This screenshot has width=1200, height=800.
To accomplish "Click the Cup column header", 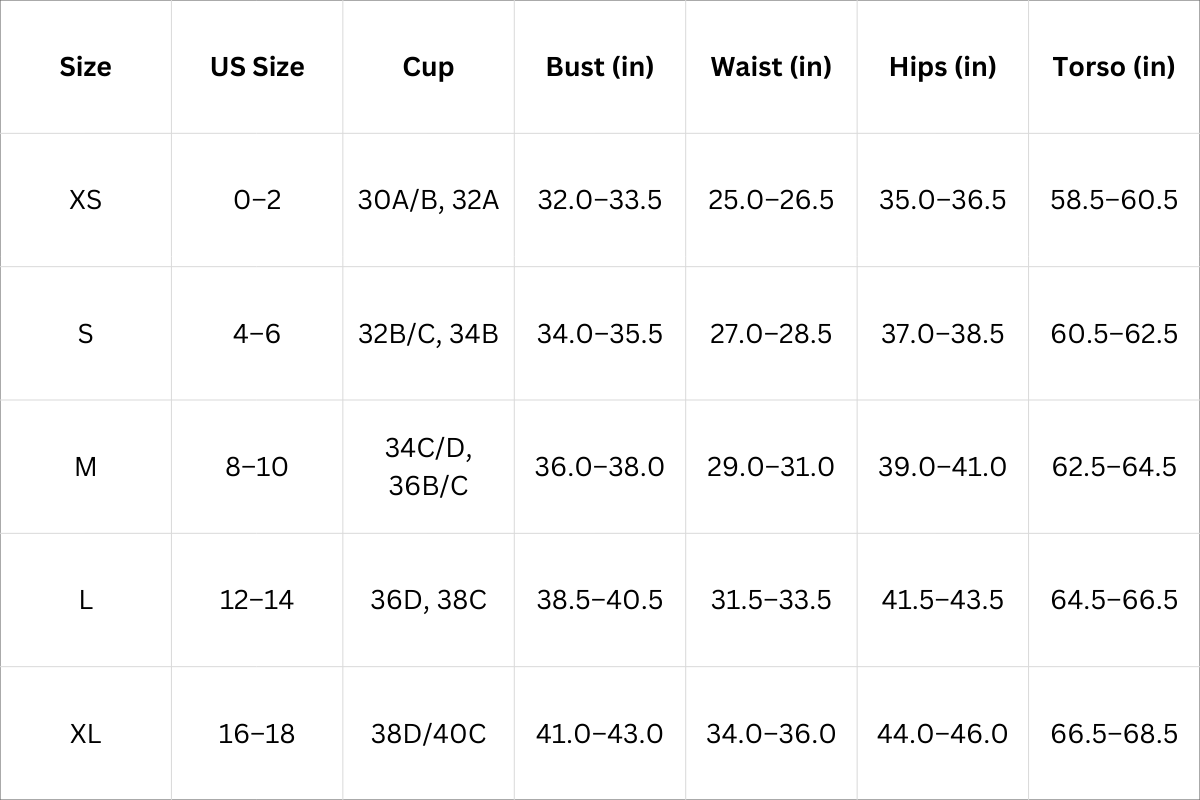I will click(428, 67).
